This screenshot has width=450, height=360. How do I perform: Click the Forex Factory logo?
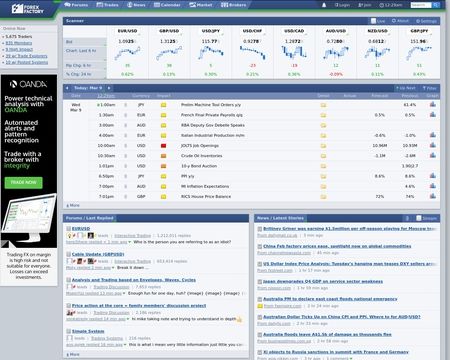pos(27,9)
